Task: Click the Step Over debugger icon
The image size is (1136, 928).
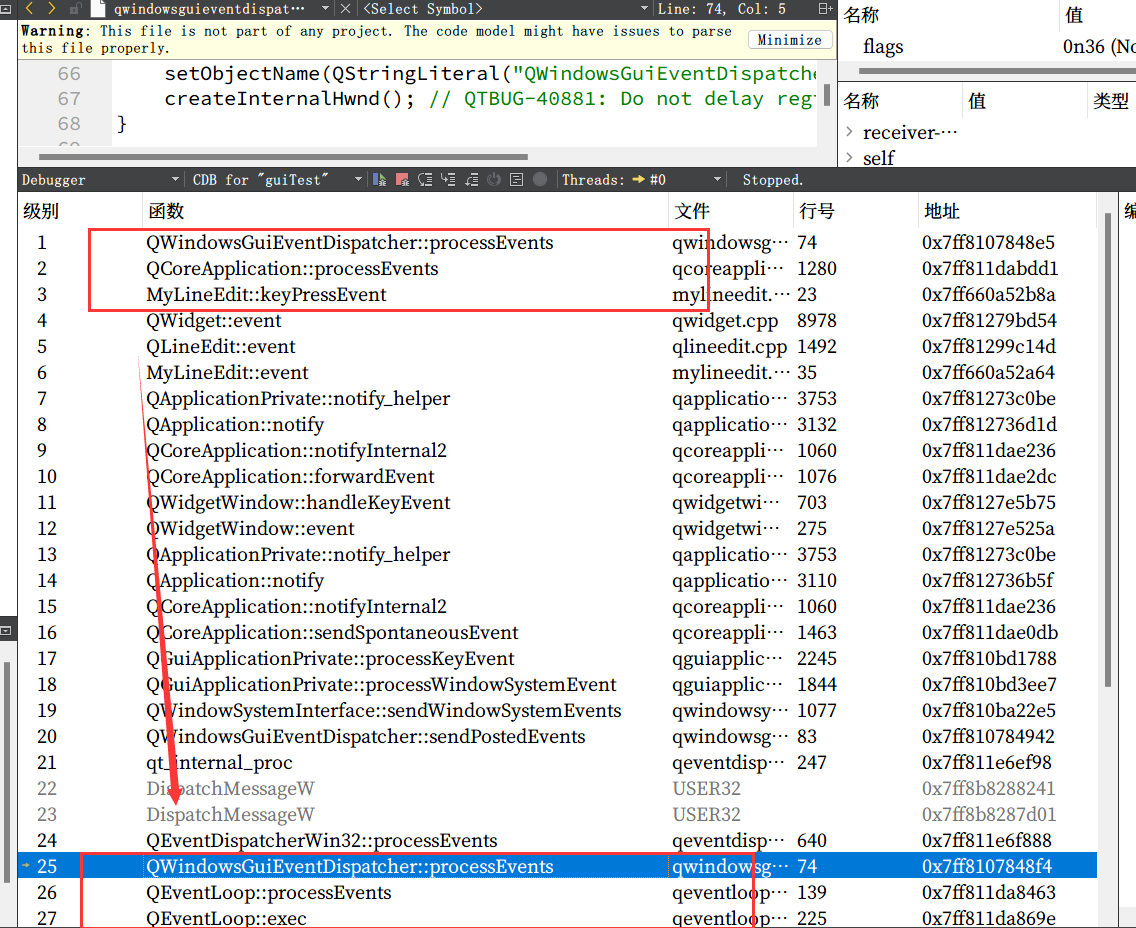Action: [425, 180]
